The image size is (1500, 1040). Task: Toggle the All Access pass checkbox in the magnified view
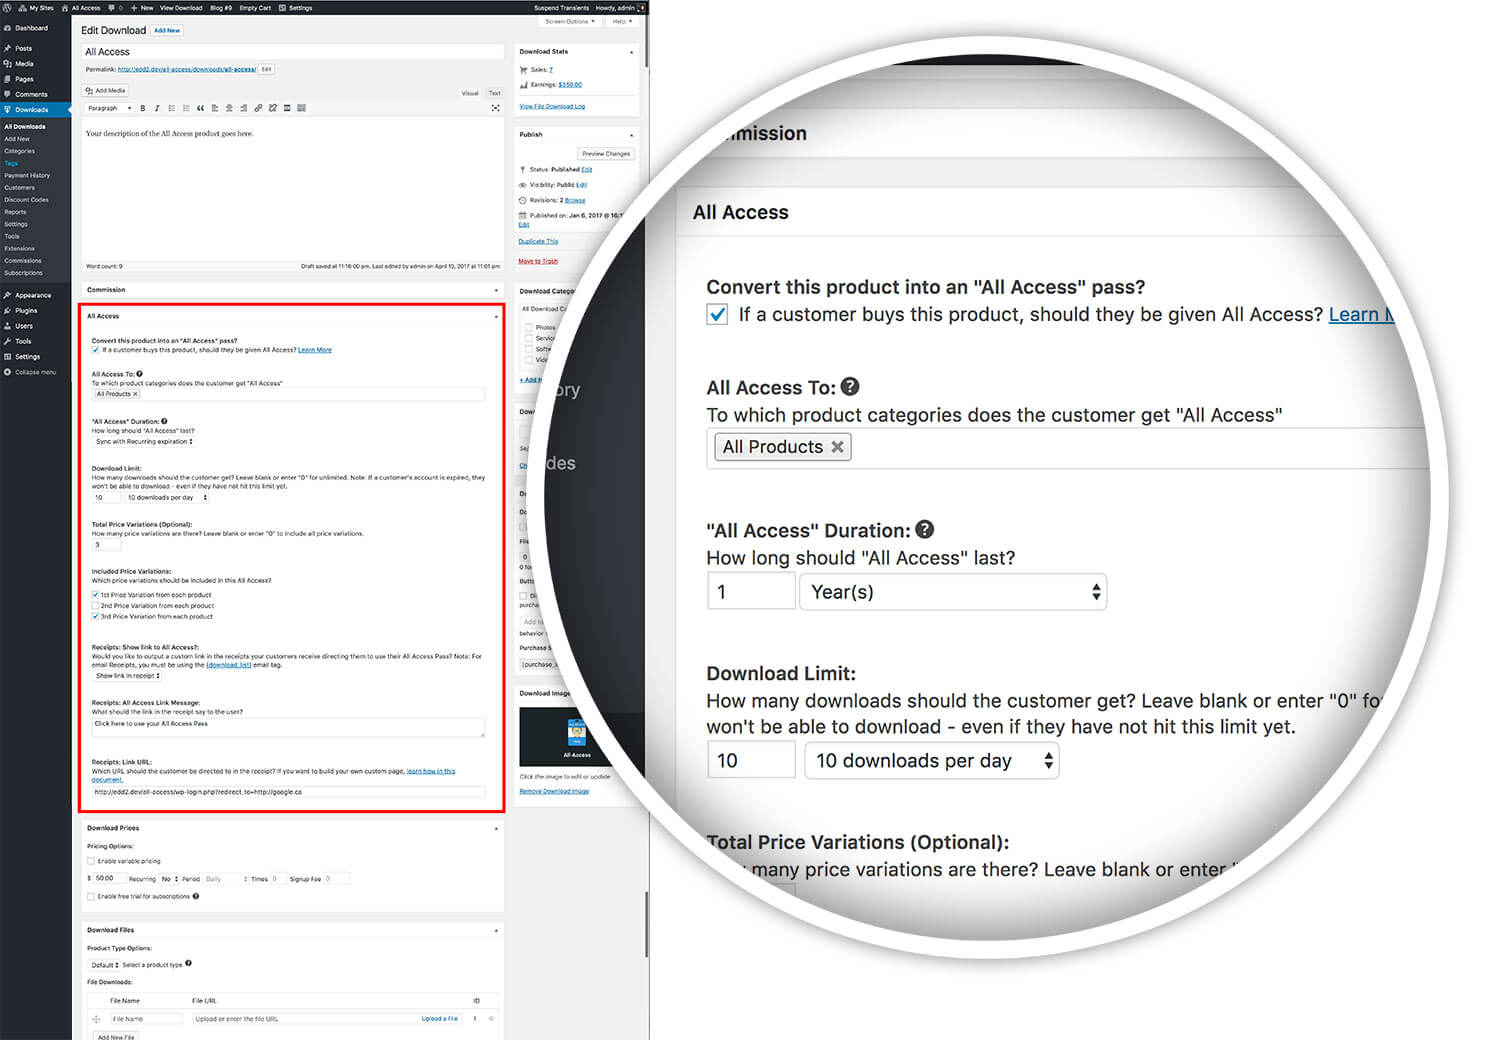(x=717, y=315)
